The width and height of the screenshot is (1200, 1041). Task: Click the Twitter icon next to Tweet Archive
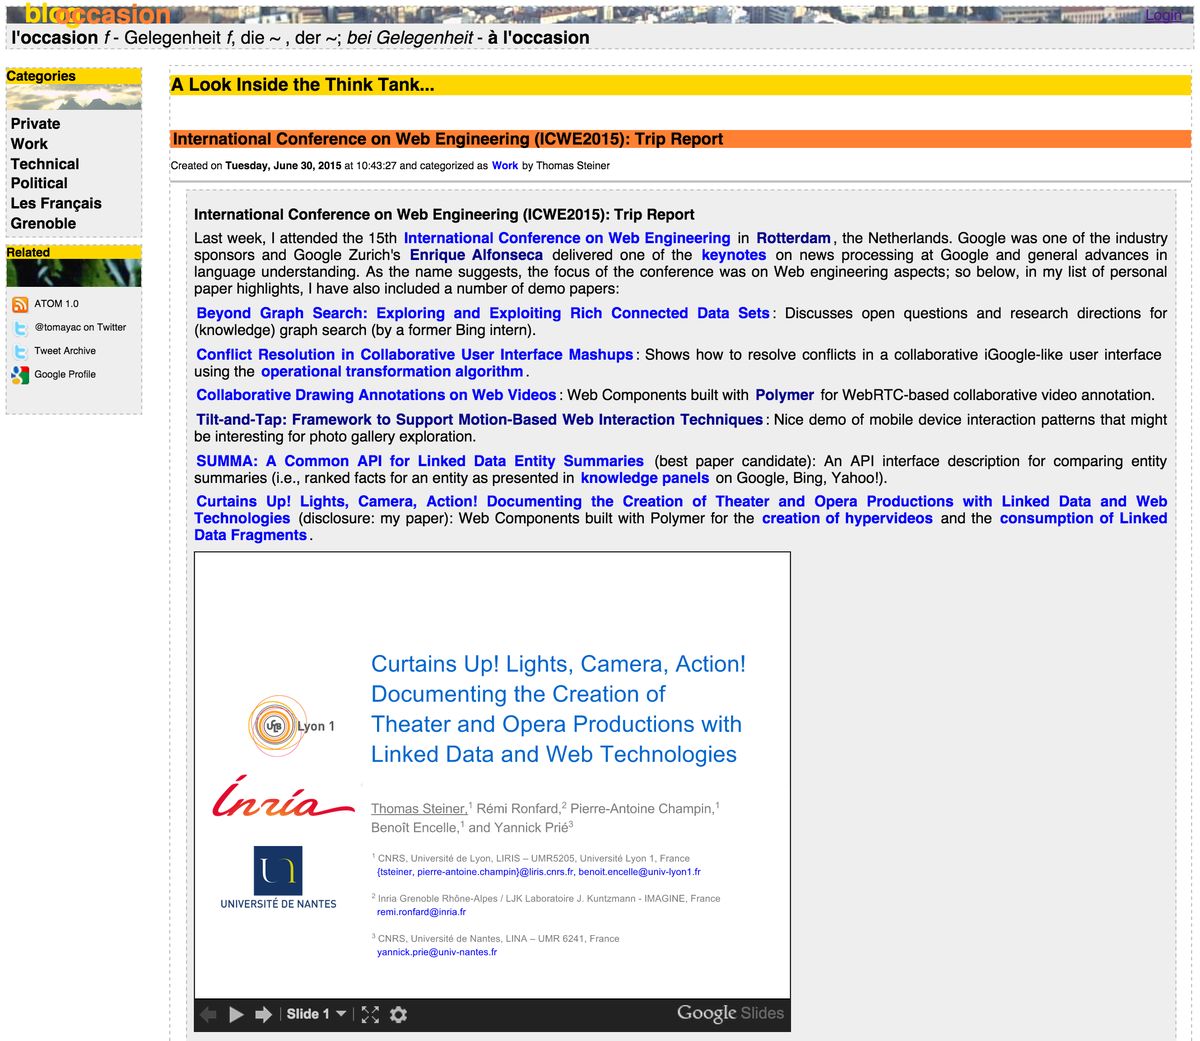tap(20, 352)
